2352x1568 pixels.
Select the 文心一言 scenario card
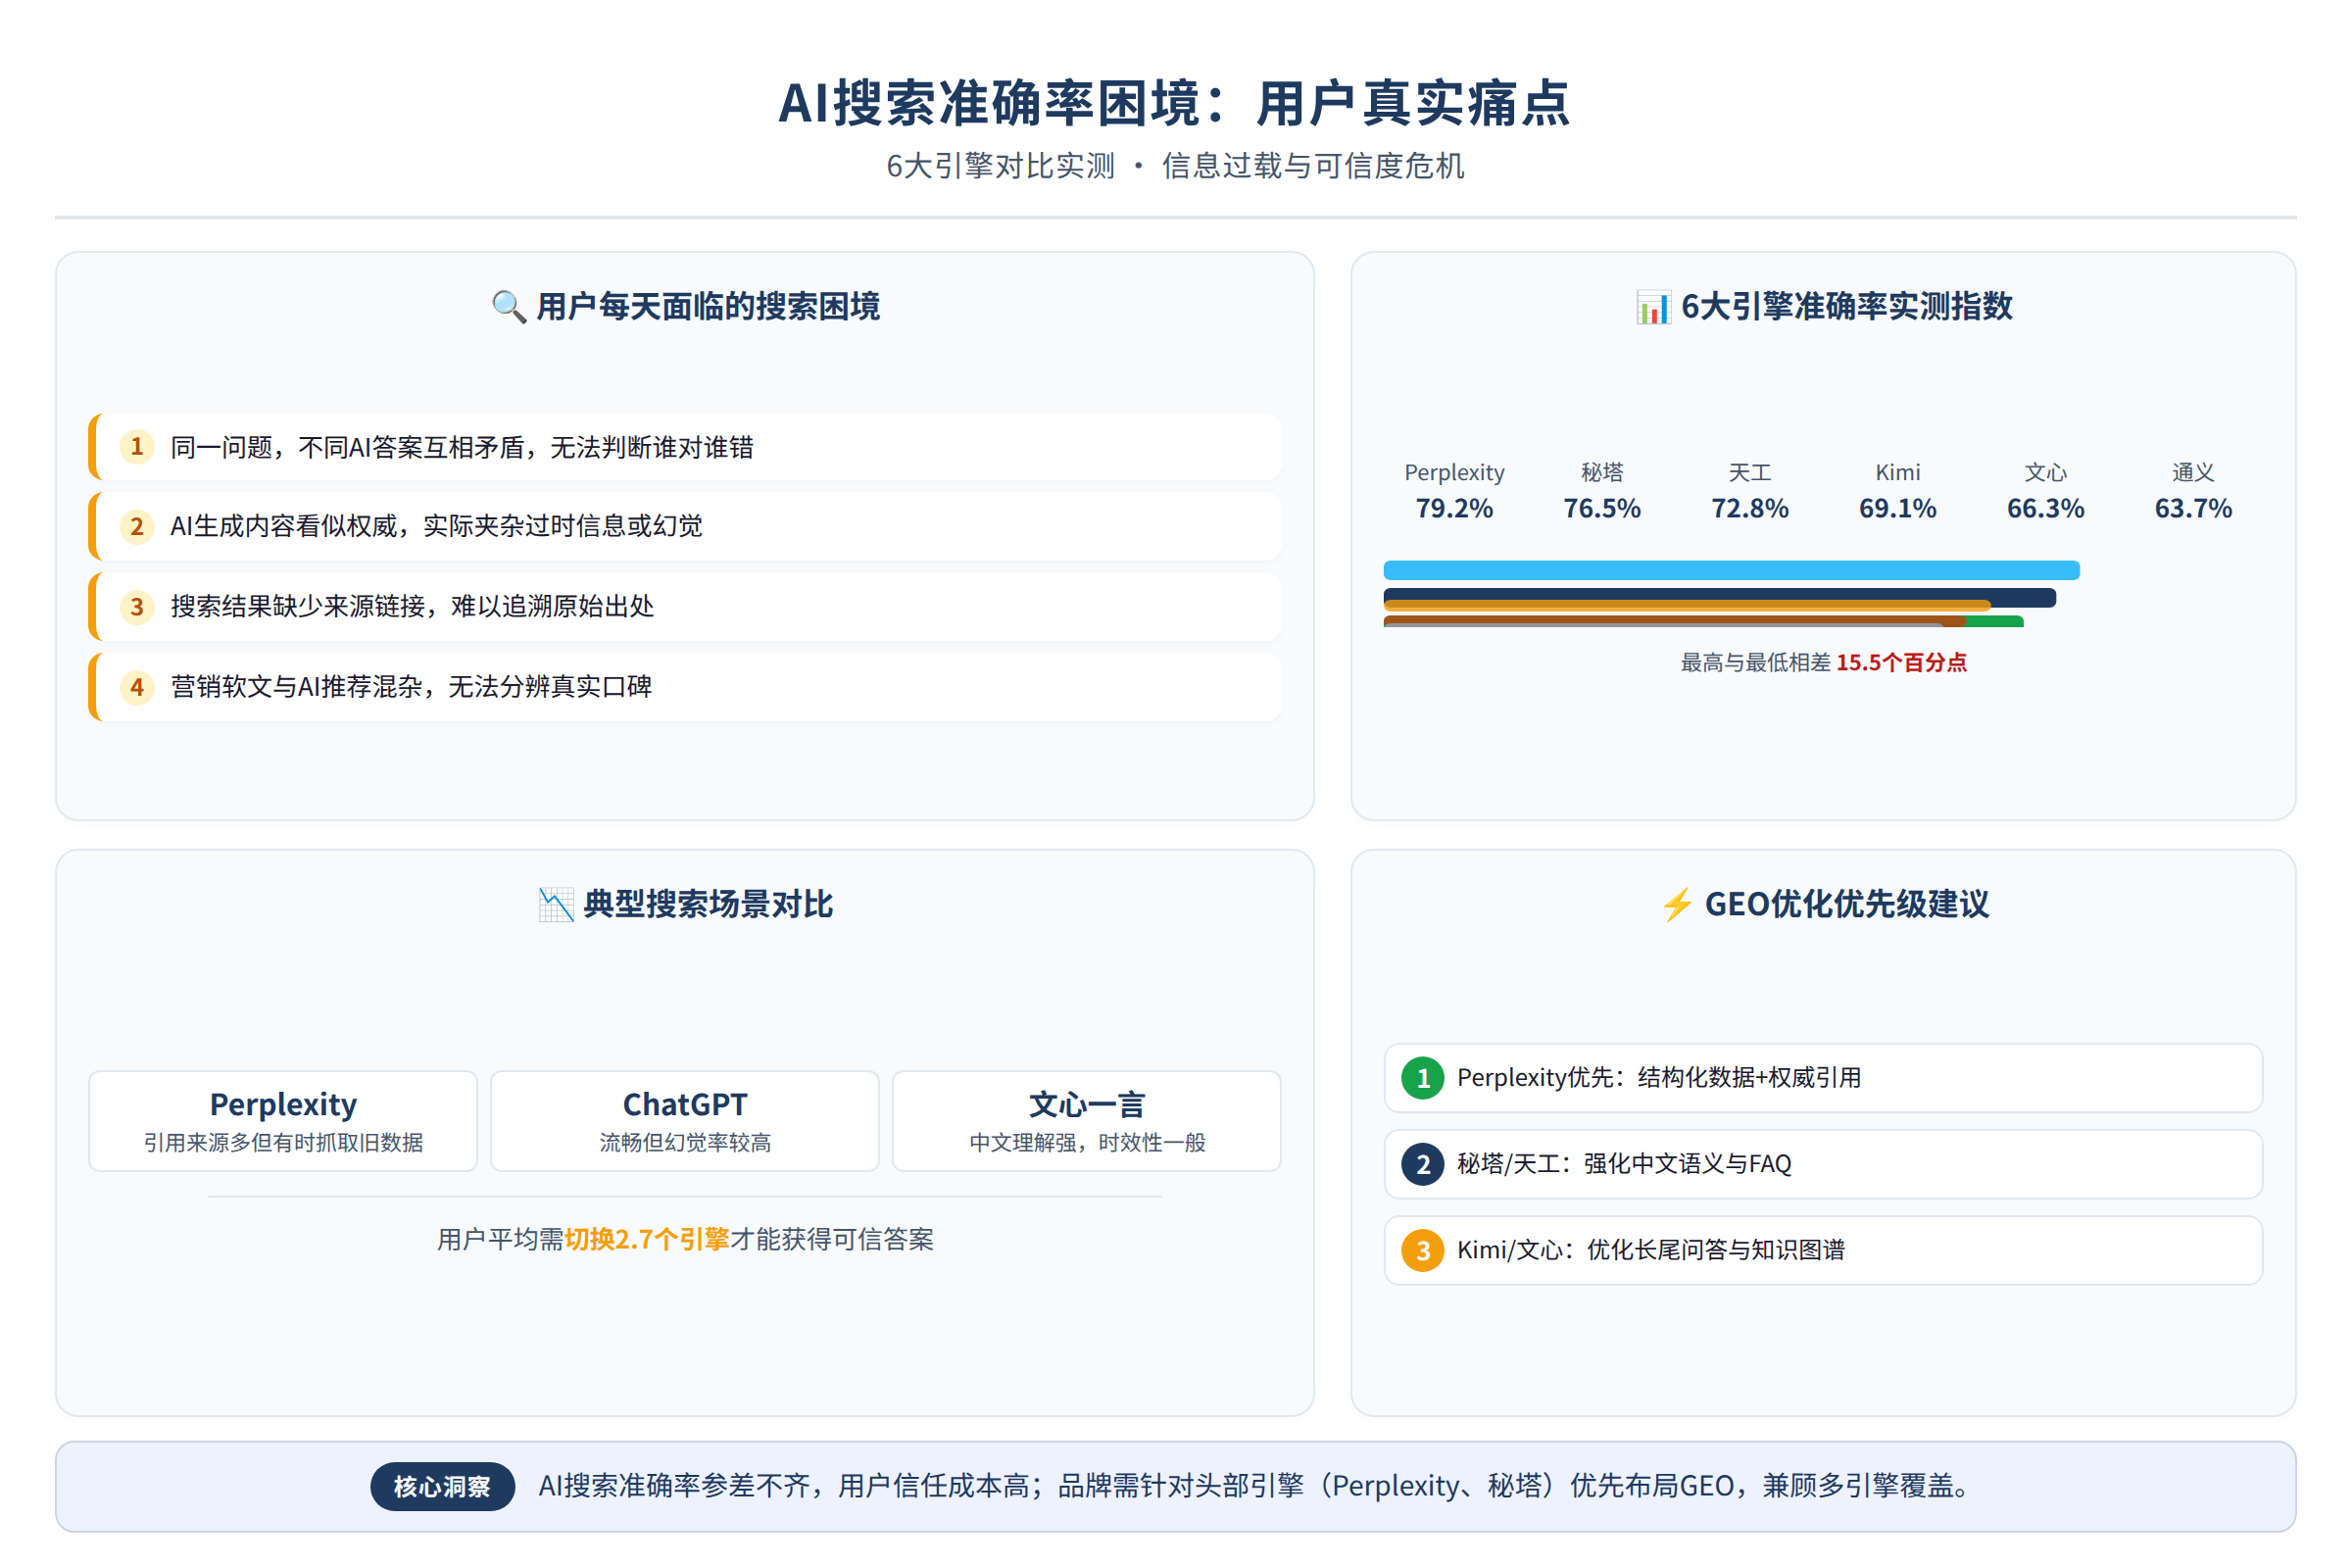(x=1087, y=1121)
